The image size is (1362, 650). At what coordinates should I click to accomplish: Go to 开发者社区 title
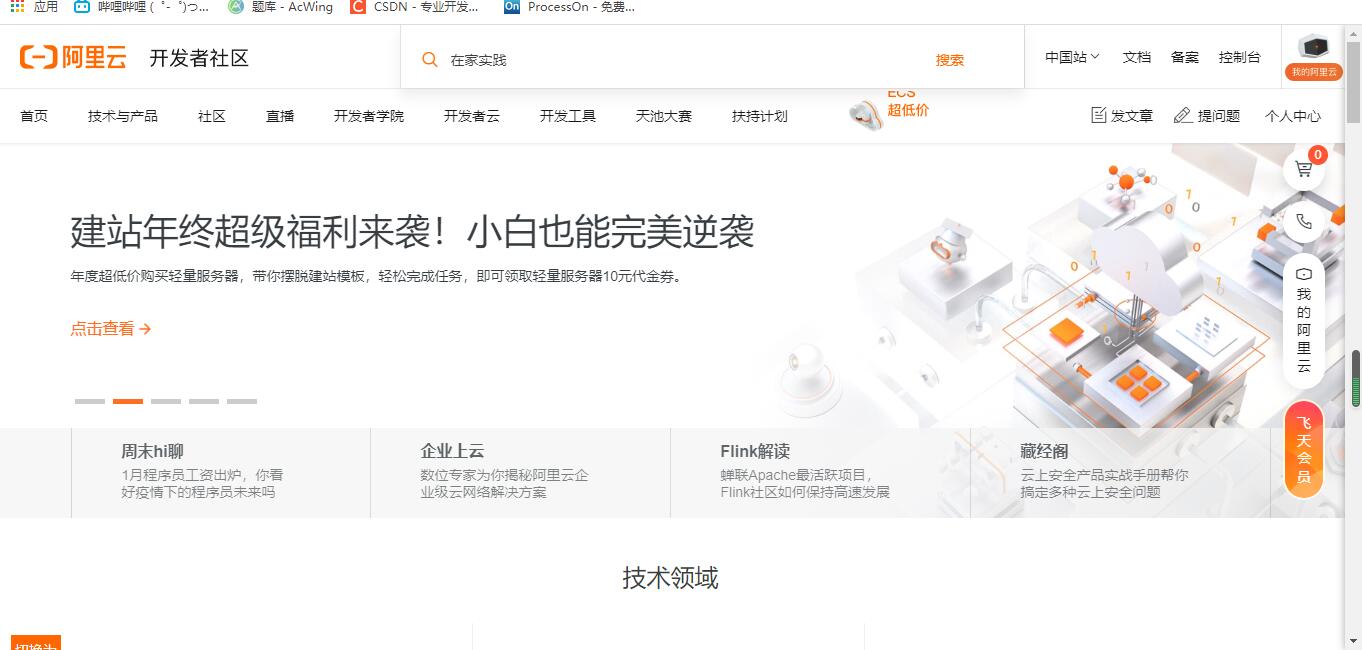point(199,58)
